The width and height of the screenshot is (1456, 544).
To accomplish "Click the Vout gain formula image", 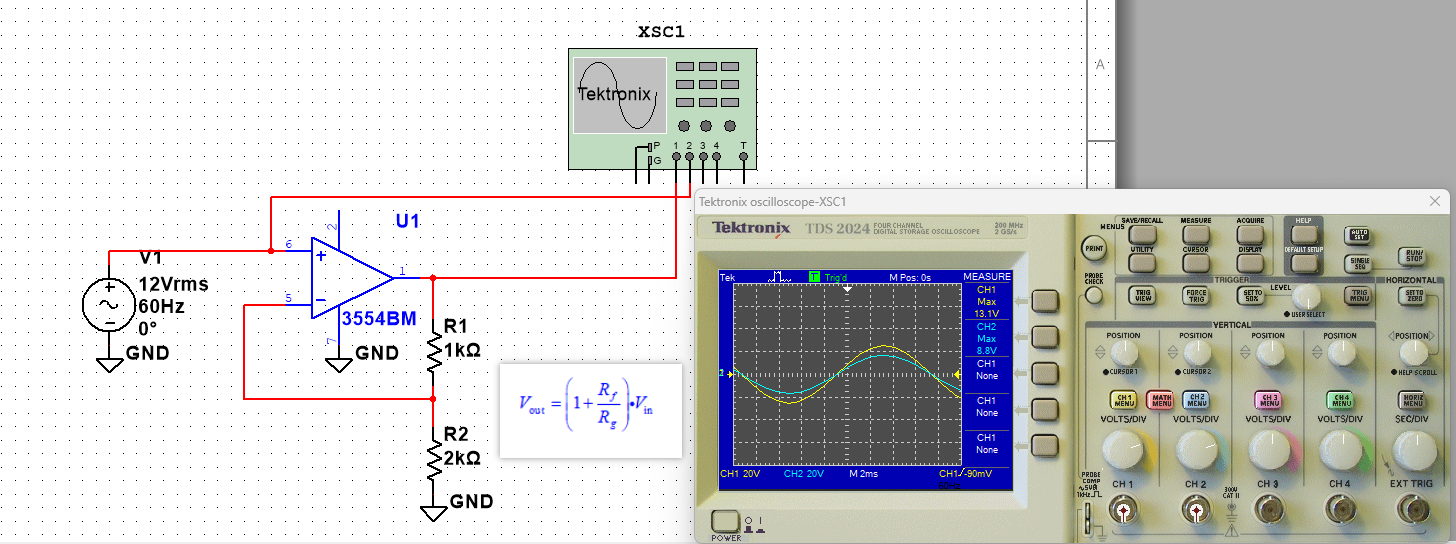I will click(x=591, y=410).
